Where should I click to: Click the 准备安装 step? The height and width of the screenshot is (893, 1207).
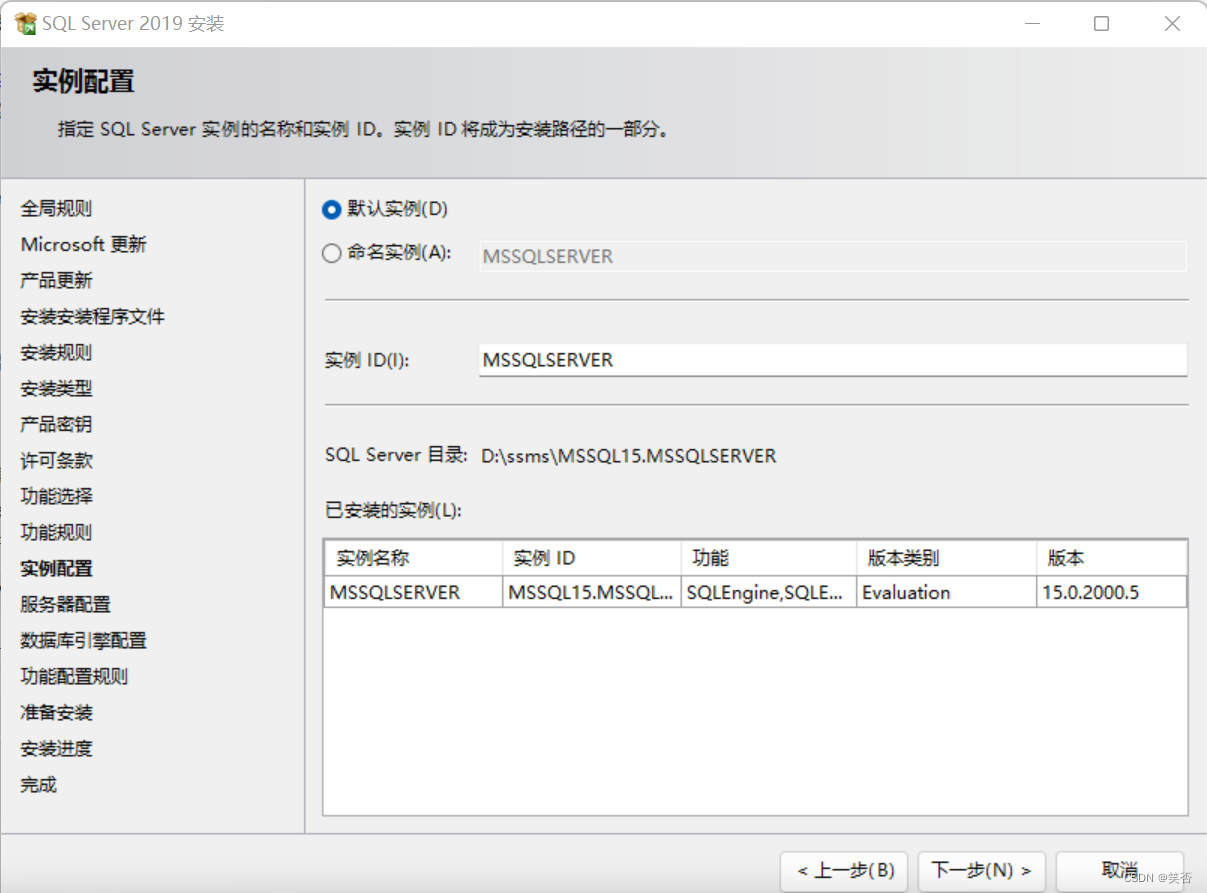point(56,712)
